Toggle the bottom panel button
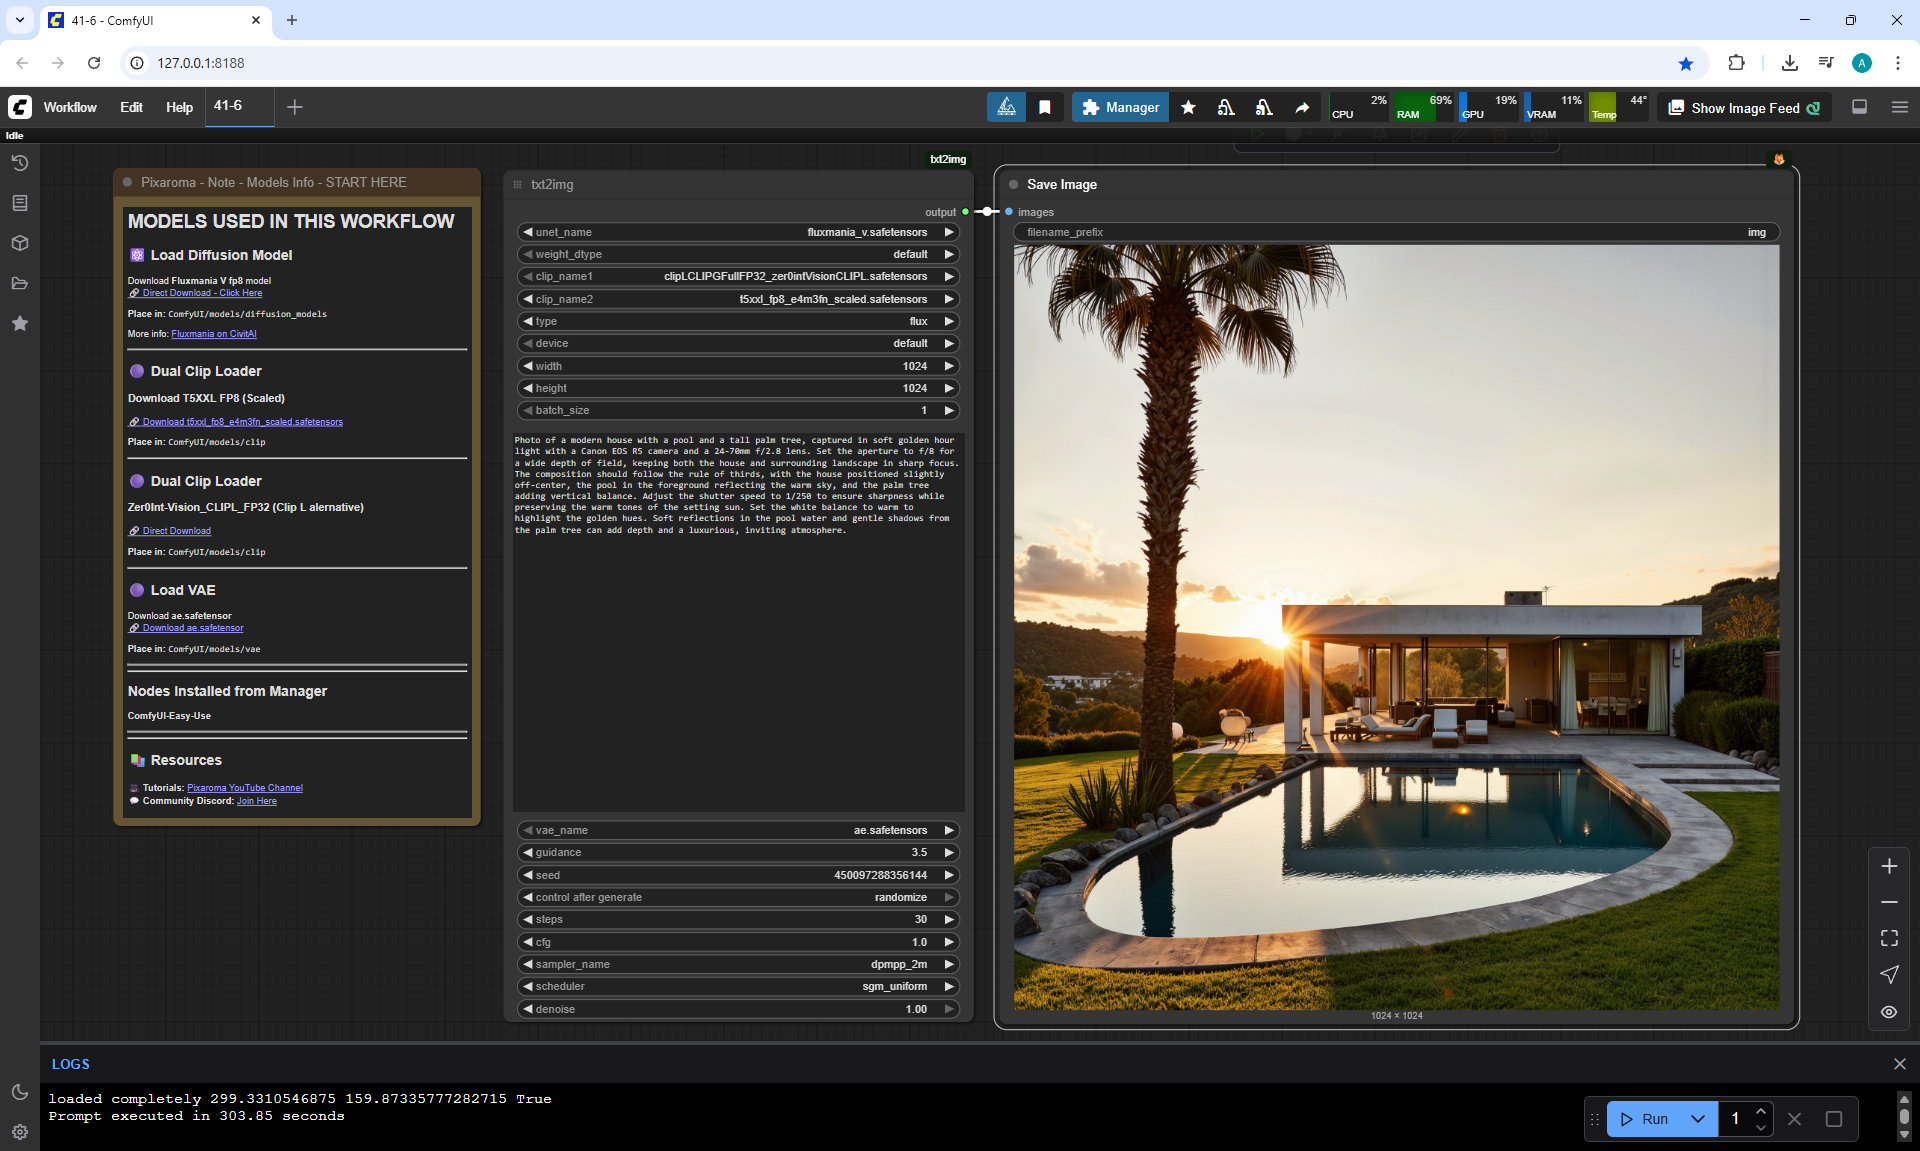The width and height of the screenshot is (1920, 1151). click(x=1859, y=107)
